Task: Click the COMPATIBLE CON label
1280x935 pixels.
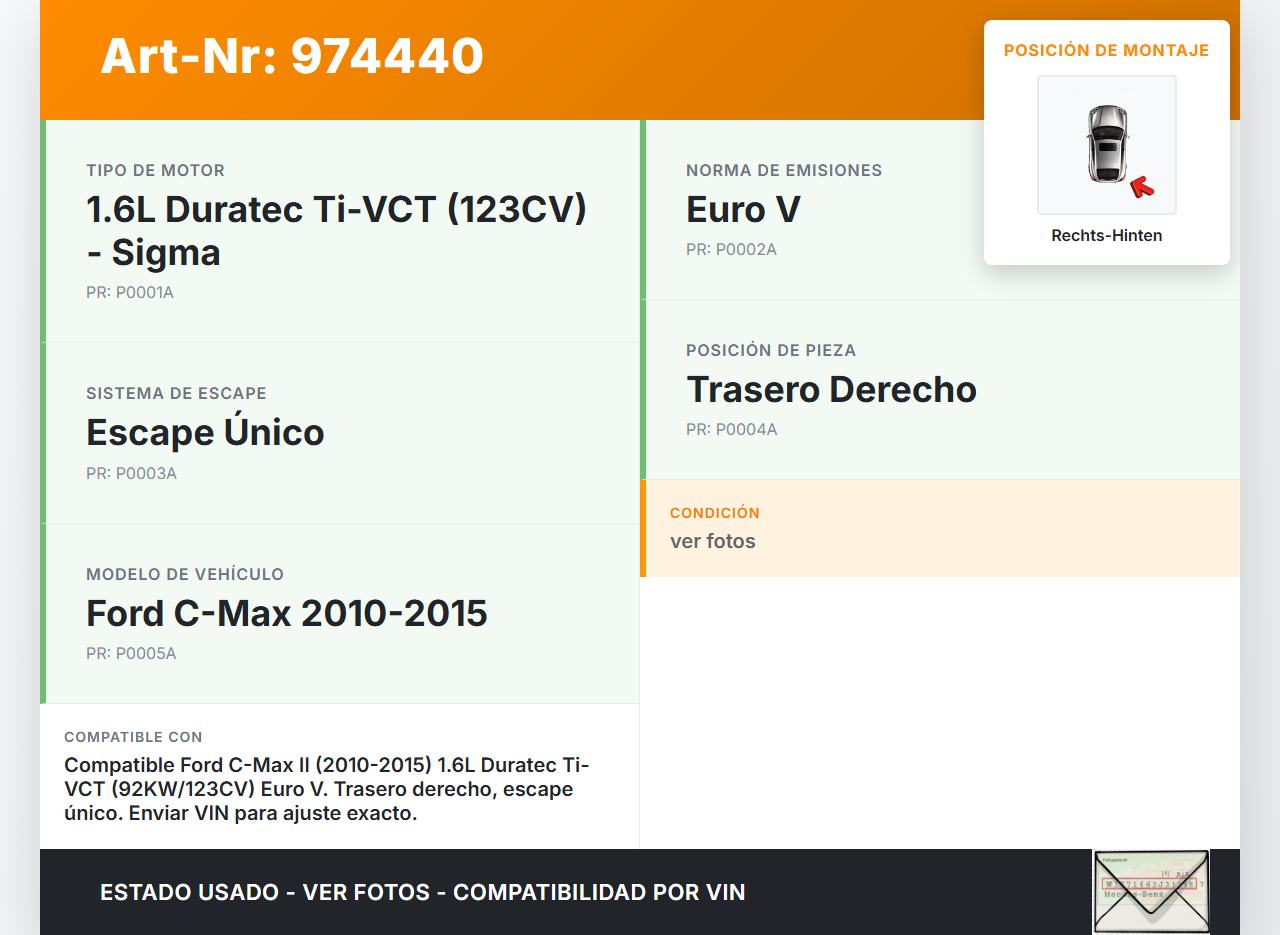Action: [133, 737]
